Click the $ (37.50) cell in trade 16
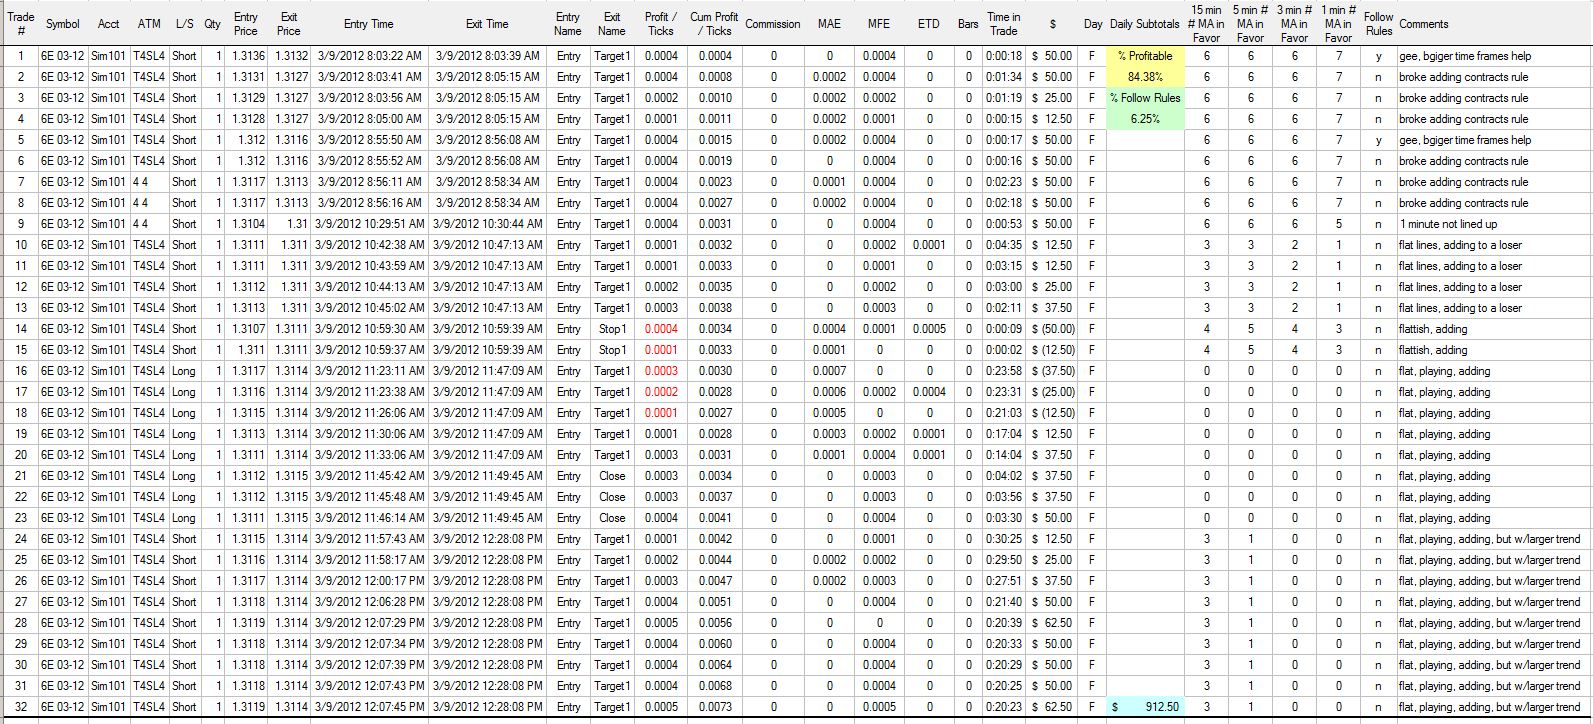1593x724 pixels. (1053, 371)
